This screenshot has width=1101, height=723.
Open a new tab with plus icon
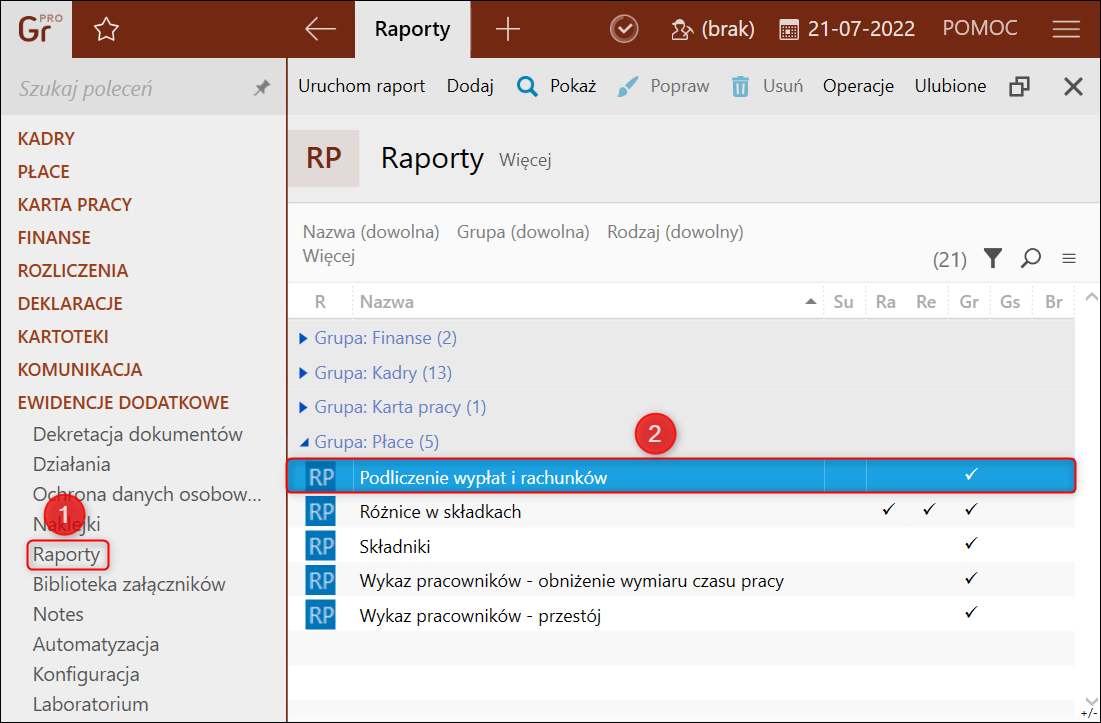(x=508, y=29)
